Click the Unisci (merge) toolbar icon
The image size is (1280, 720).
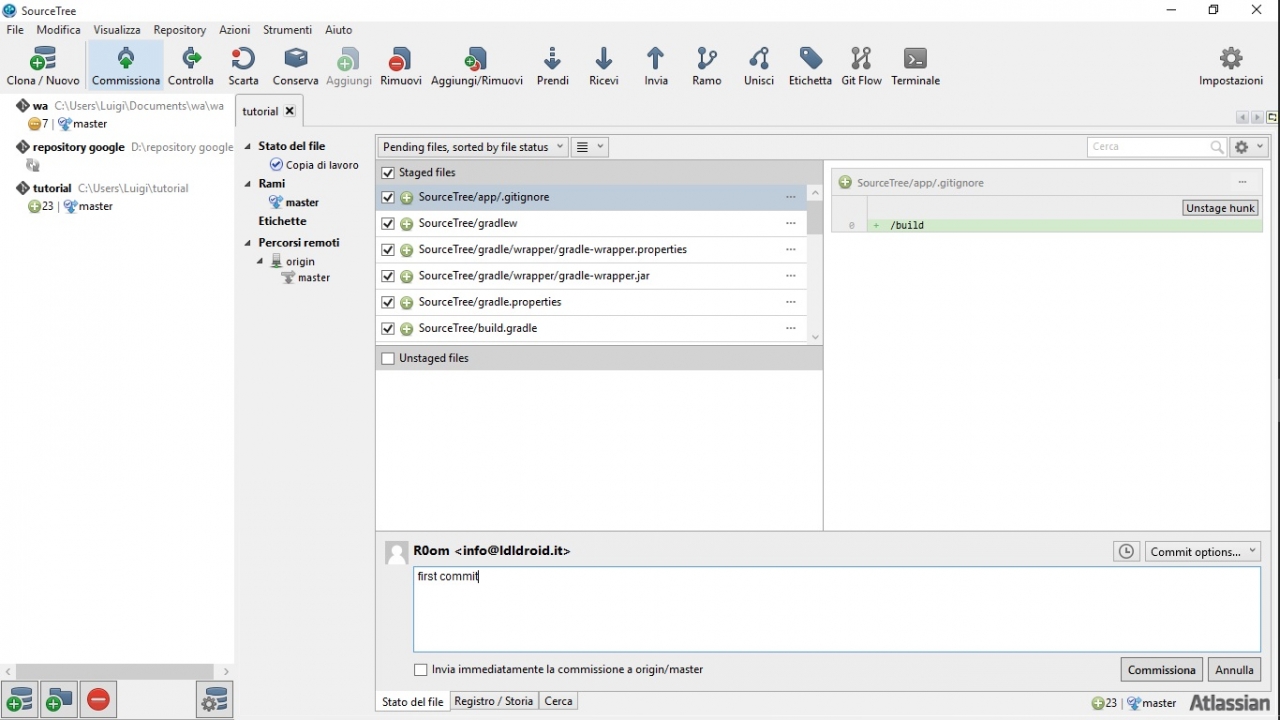coord(759,66)
